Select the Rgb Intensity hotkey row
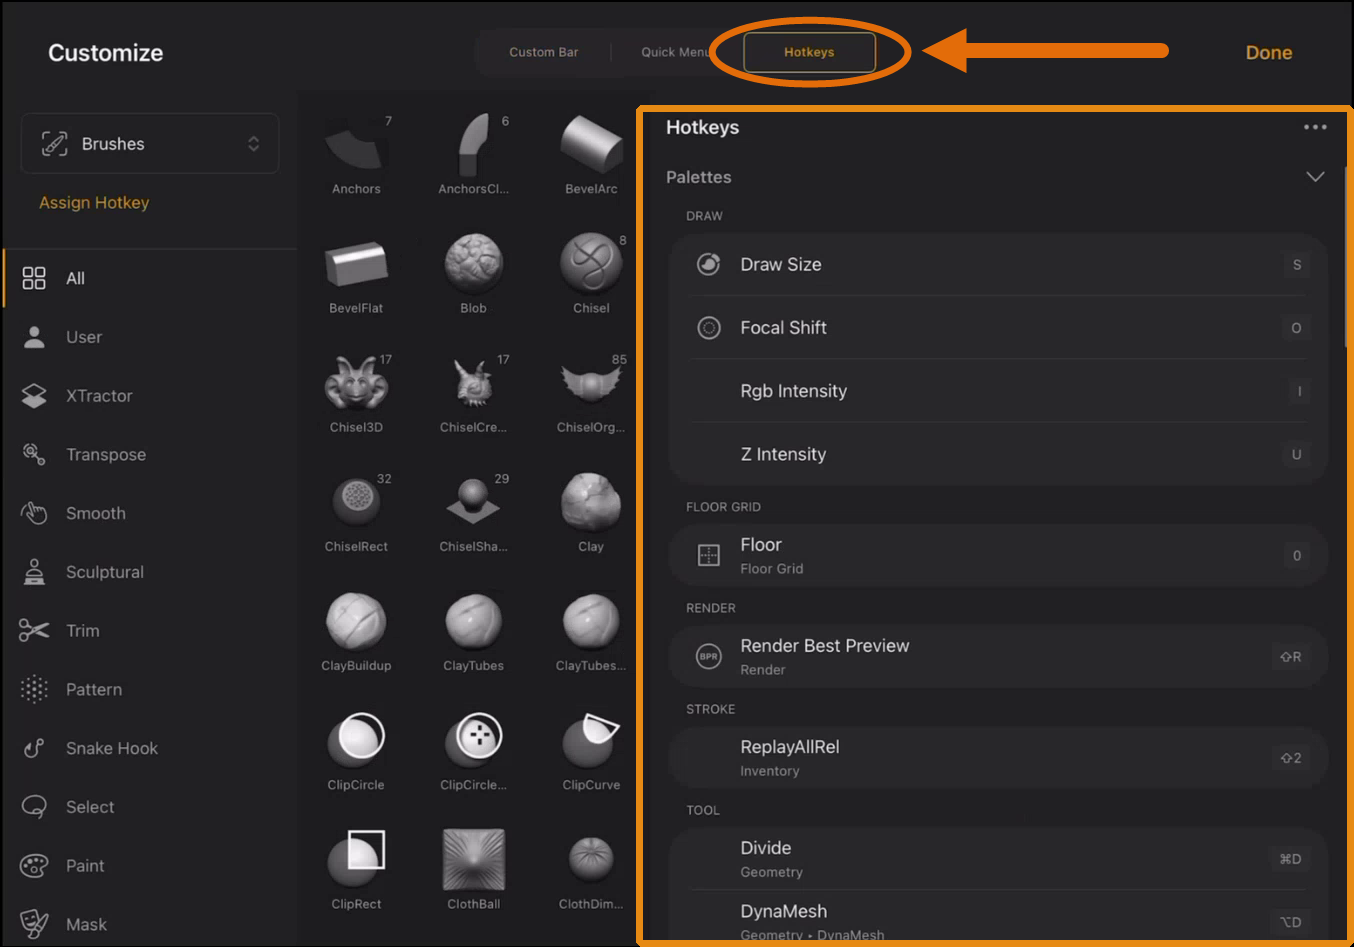 click(x=998, y=391)
